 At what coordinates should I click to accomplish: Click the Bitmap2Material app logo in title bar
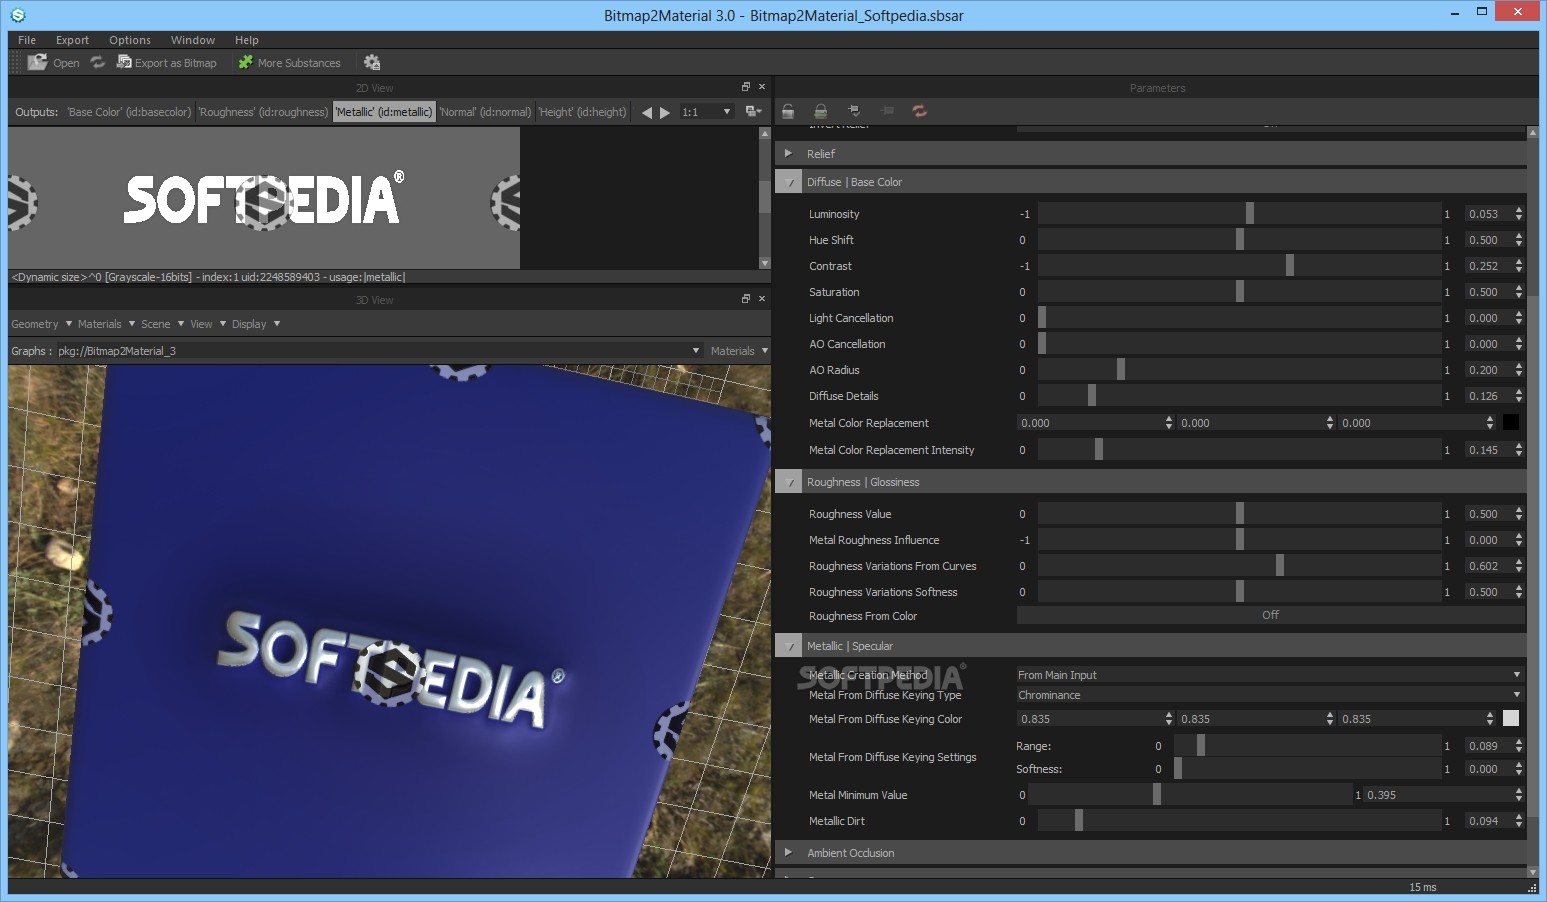coord(17,15)
